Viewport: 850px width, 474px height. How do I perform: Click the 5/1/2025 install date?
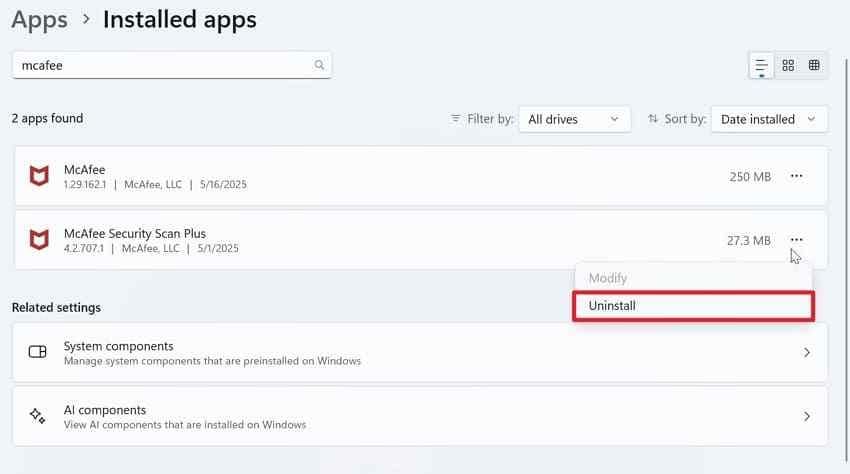point(218,248)
